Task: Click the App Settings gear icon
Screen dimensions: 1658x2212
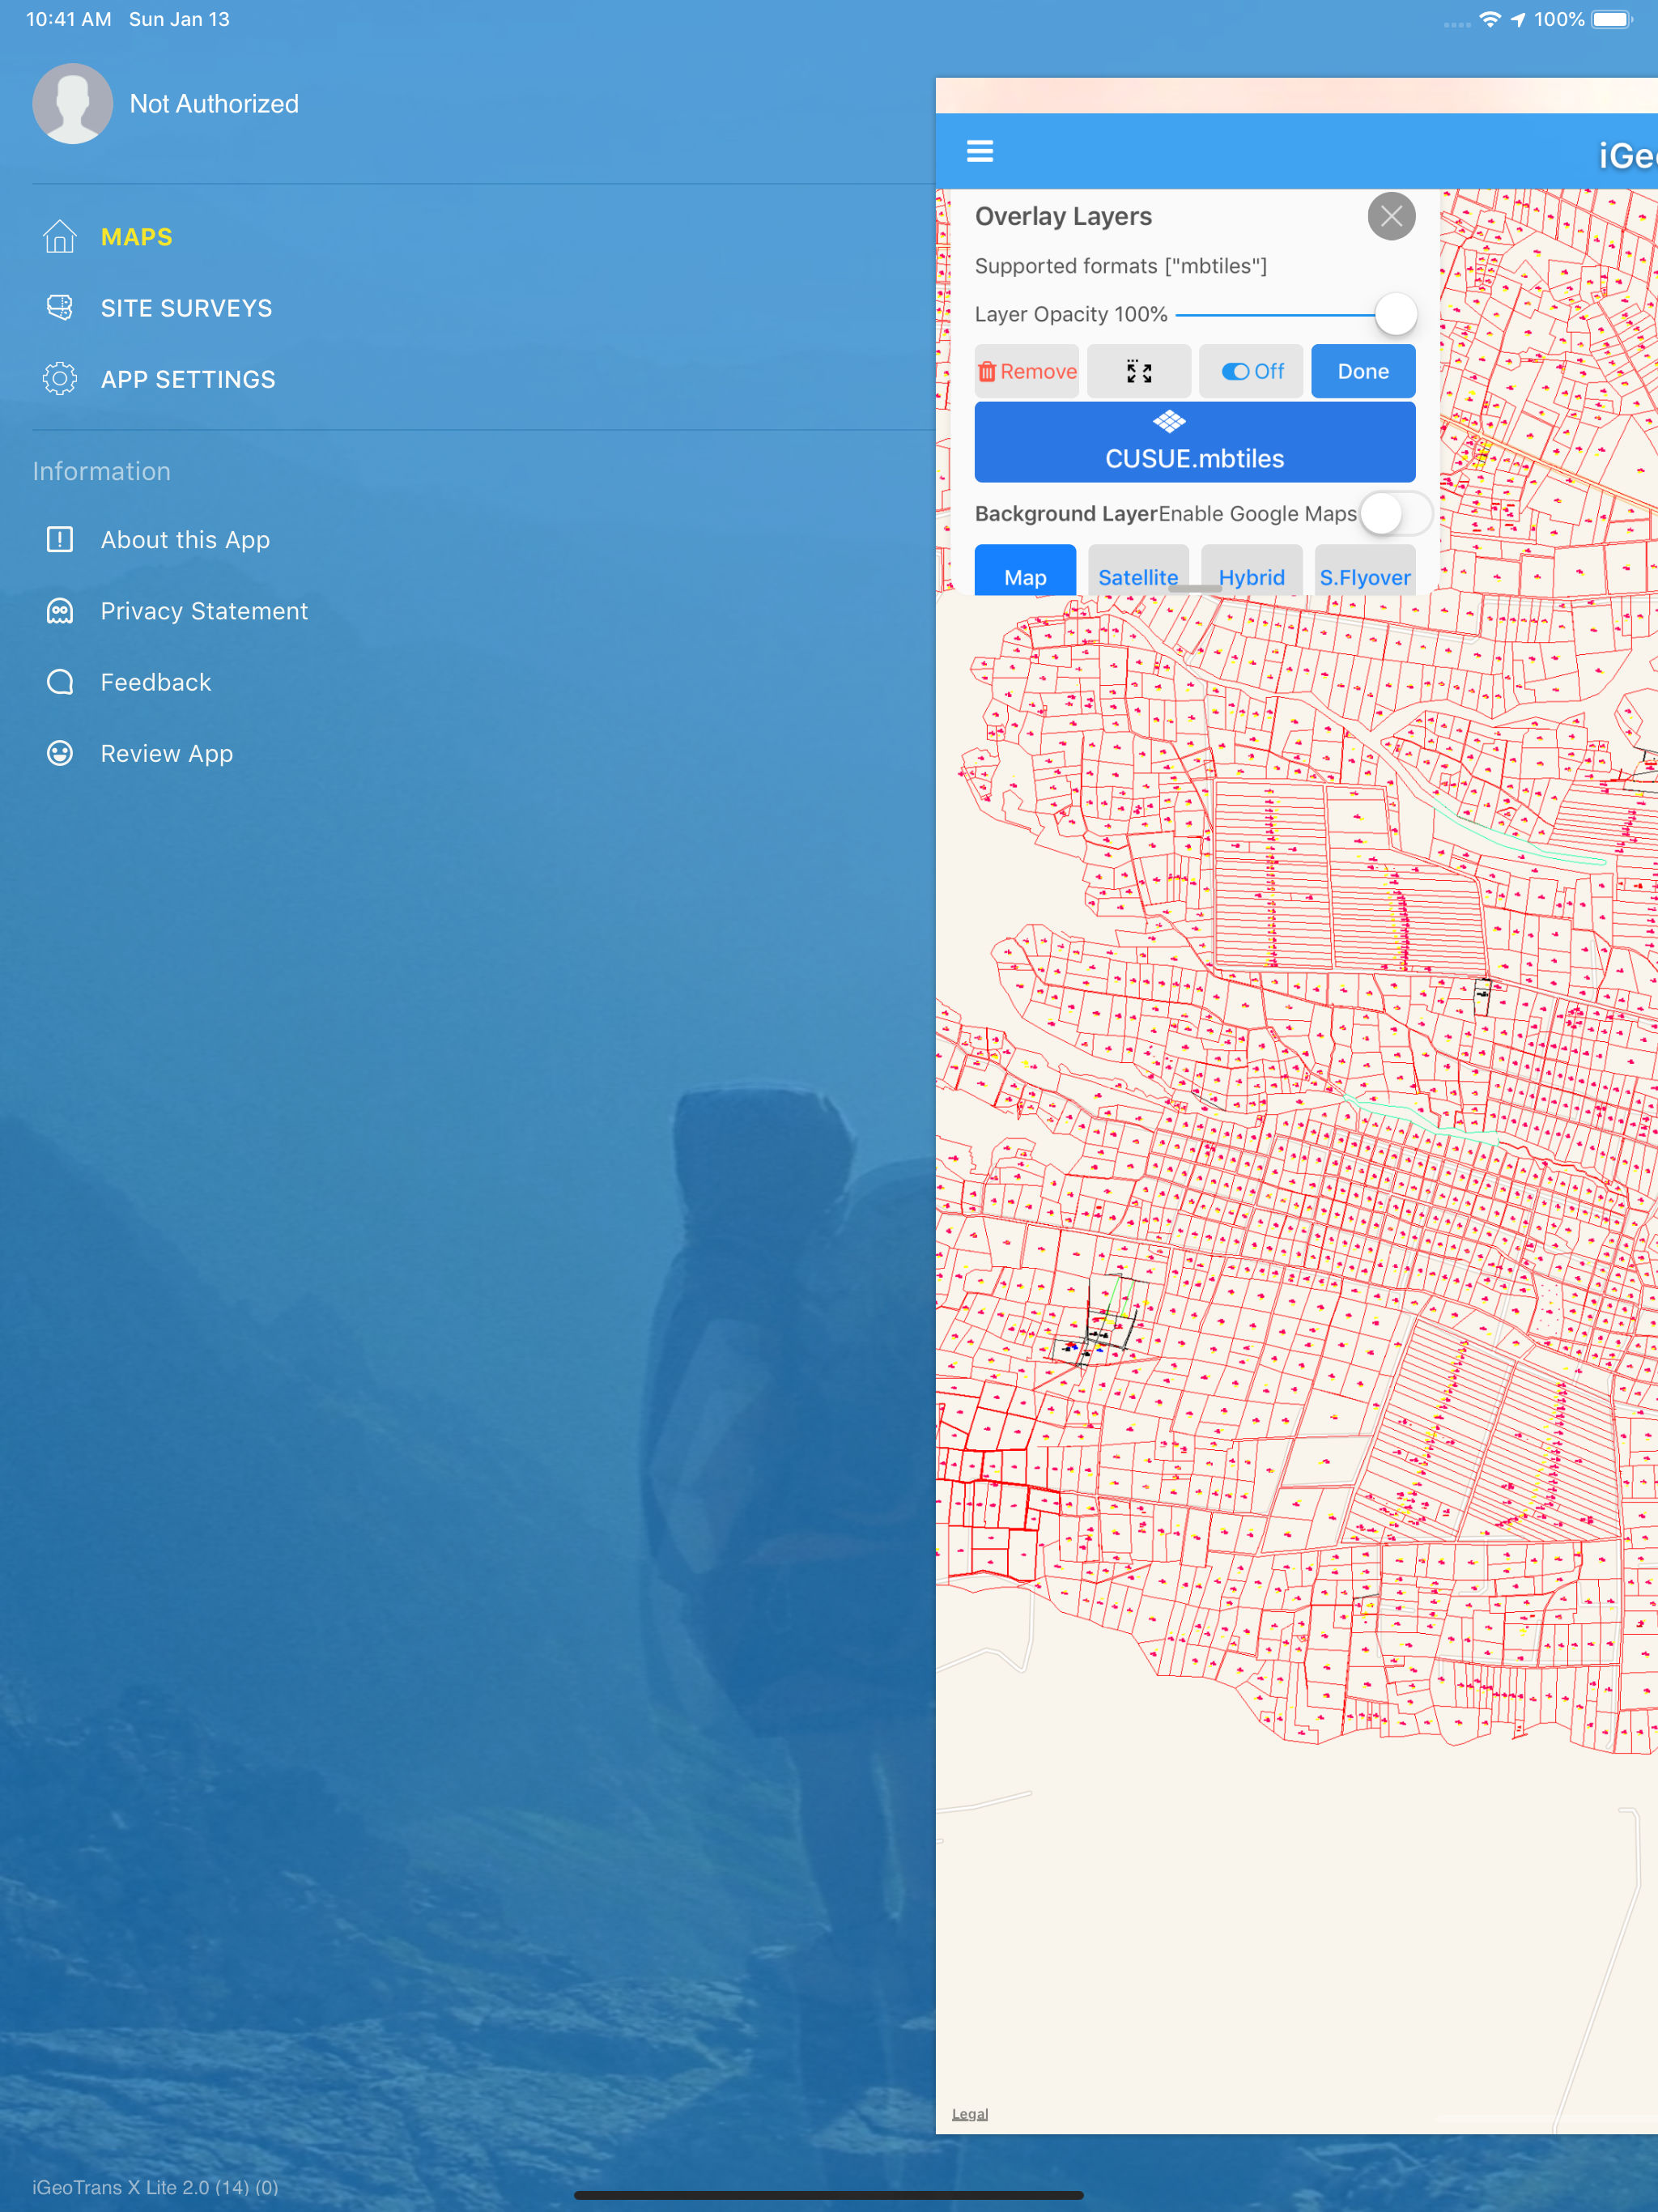Action: click(x=59, y=379)
